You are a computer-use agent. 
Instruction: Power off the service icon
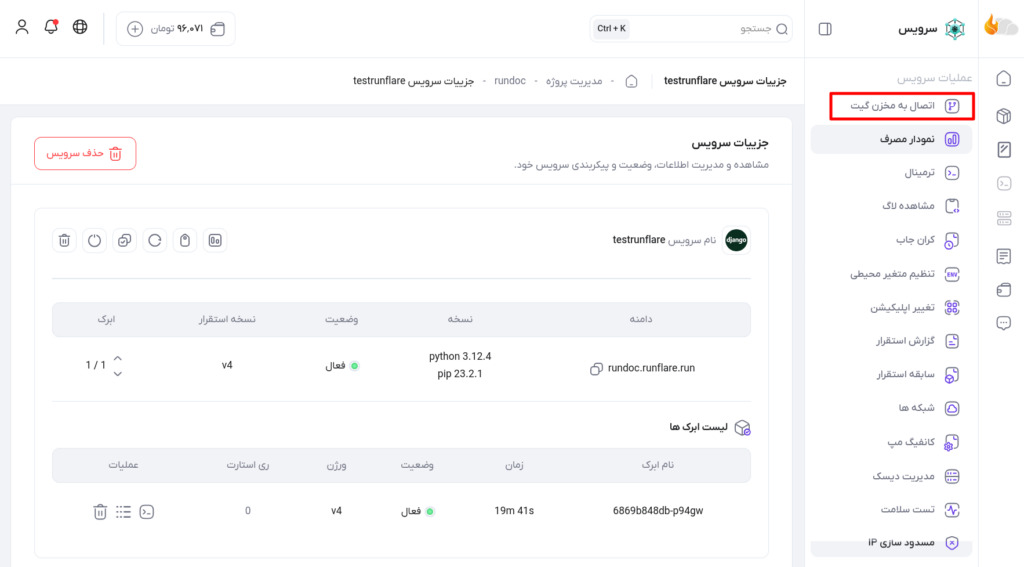click(x=95, y=240)
